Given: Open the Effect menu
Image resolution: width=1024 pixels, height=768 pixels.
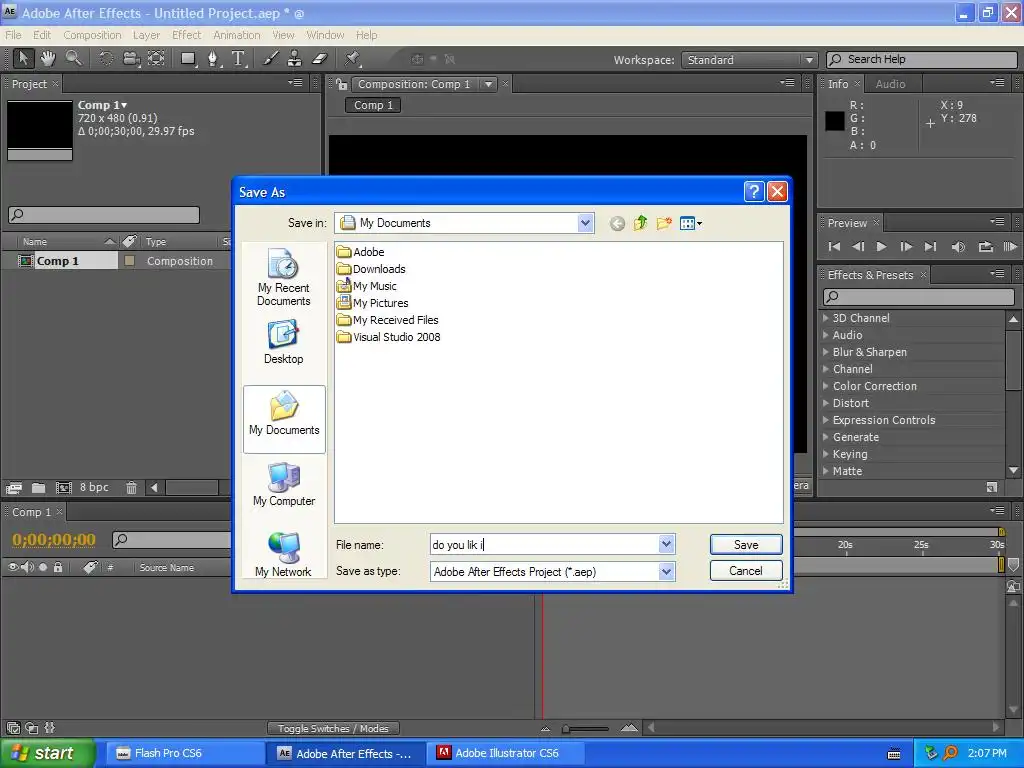Looking at the screenshot, I should click(187, 35).
